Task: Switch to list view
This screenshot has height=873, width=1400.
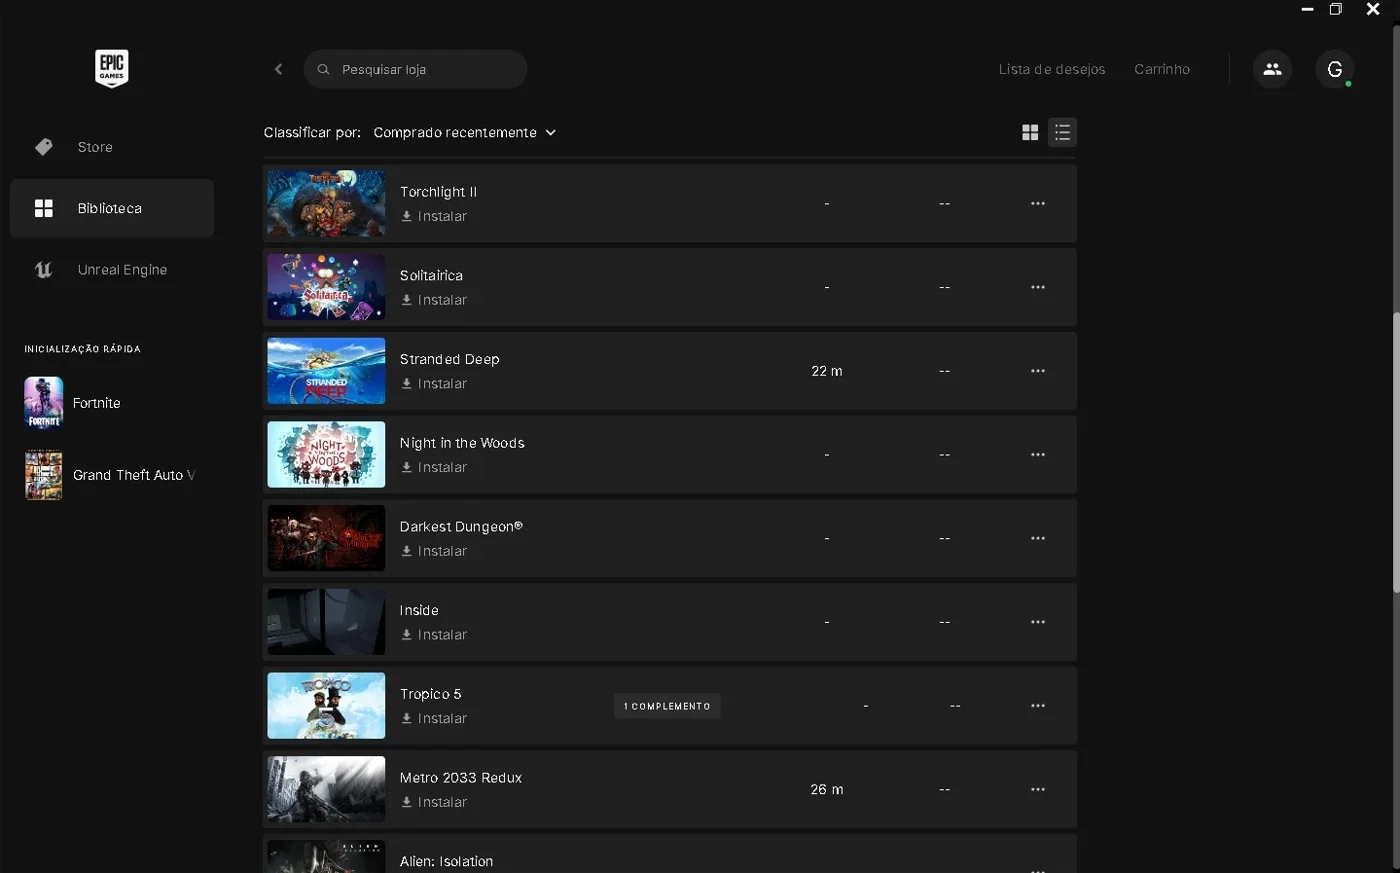Action: click(1062, 132)
